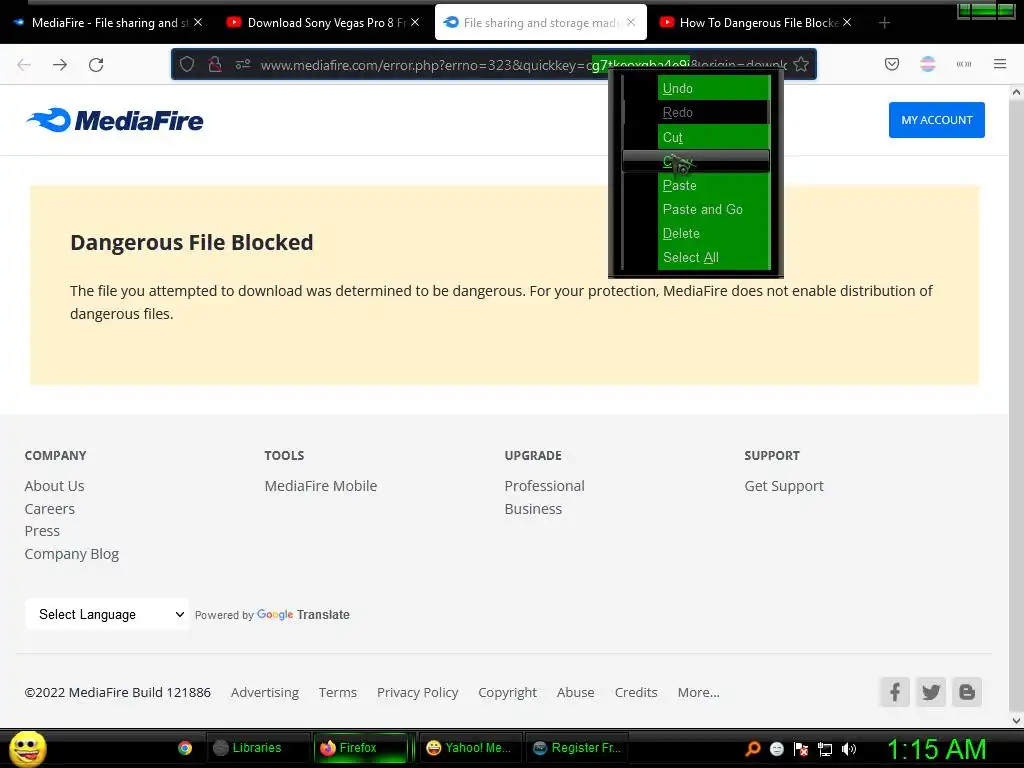The height and width of the screenshot is (768, 1024).
Task: Open the Privacy Policy footer link
Action: (x=417, y=692)
